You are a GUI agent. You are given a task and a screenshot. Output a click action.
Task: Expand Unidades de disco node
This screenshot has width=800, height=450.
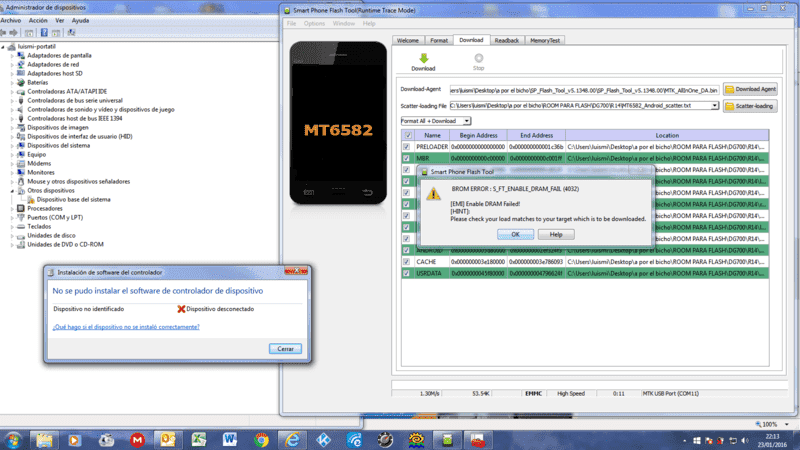[12, 236]
